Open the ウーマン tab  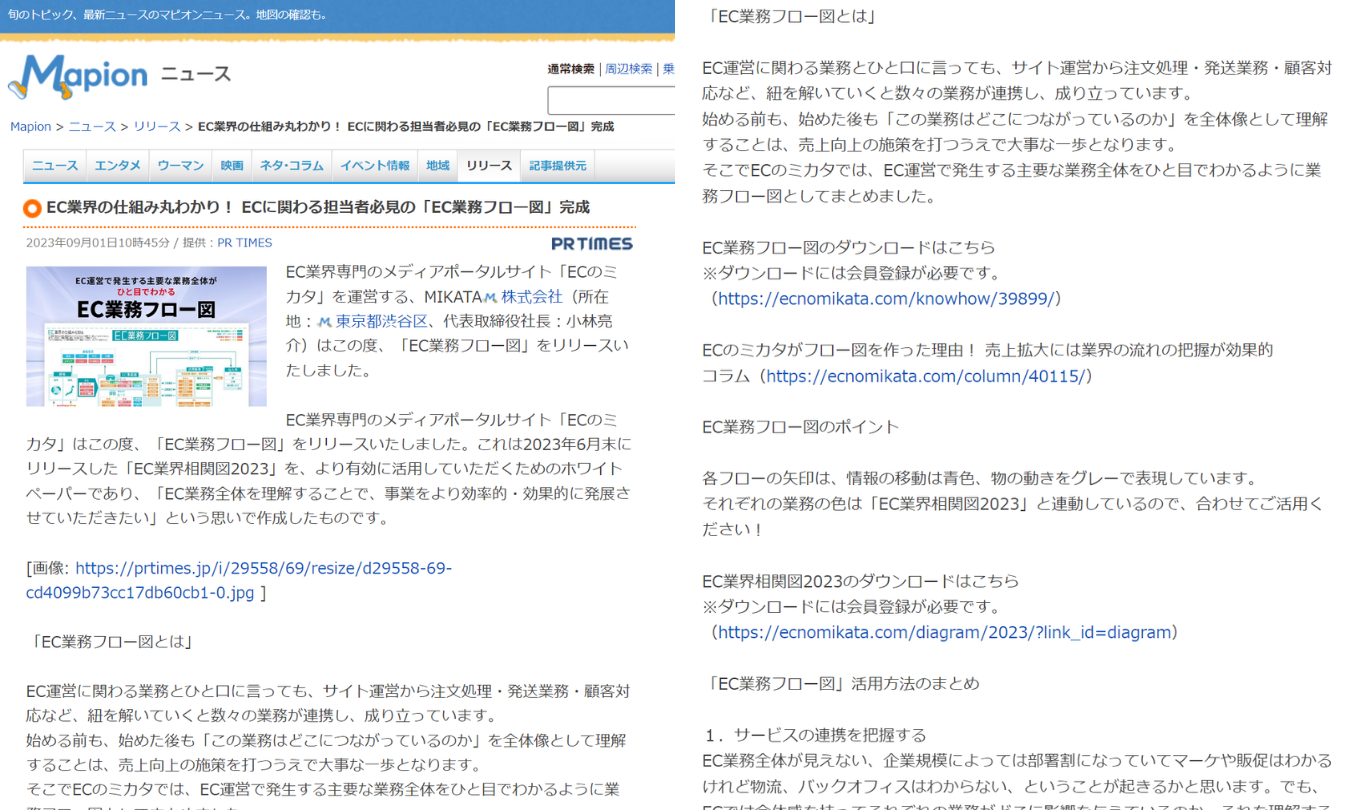coord(181,166)
